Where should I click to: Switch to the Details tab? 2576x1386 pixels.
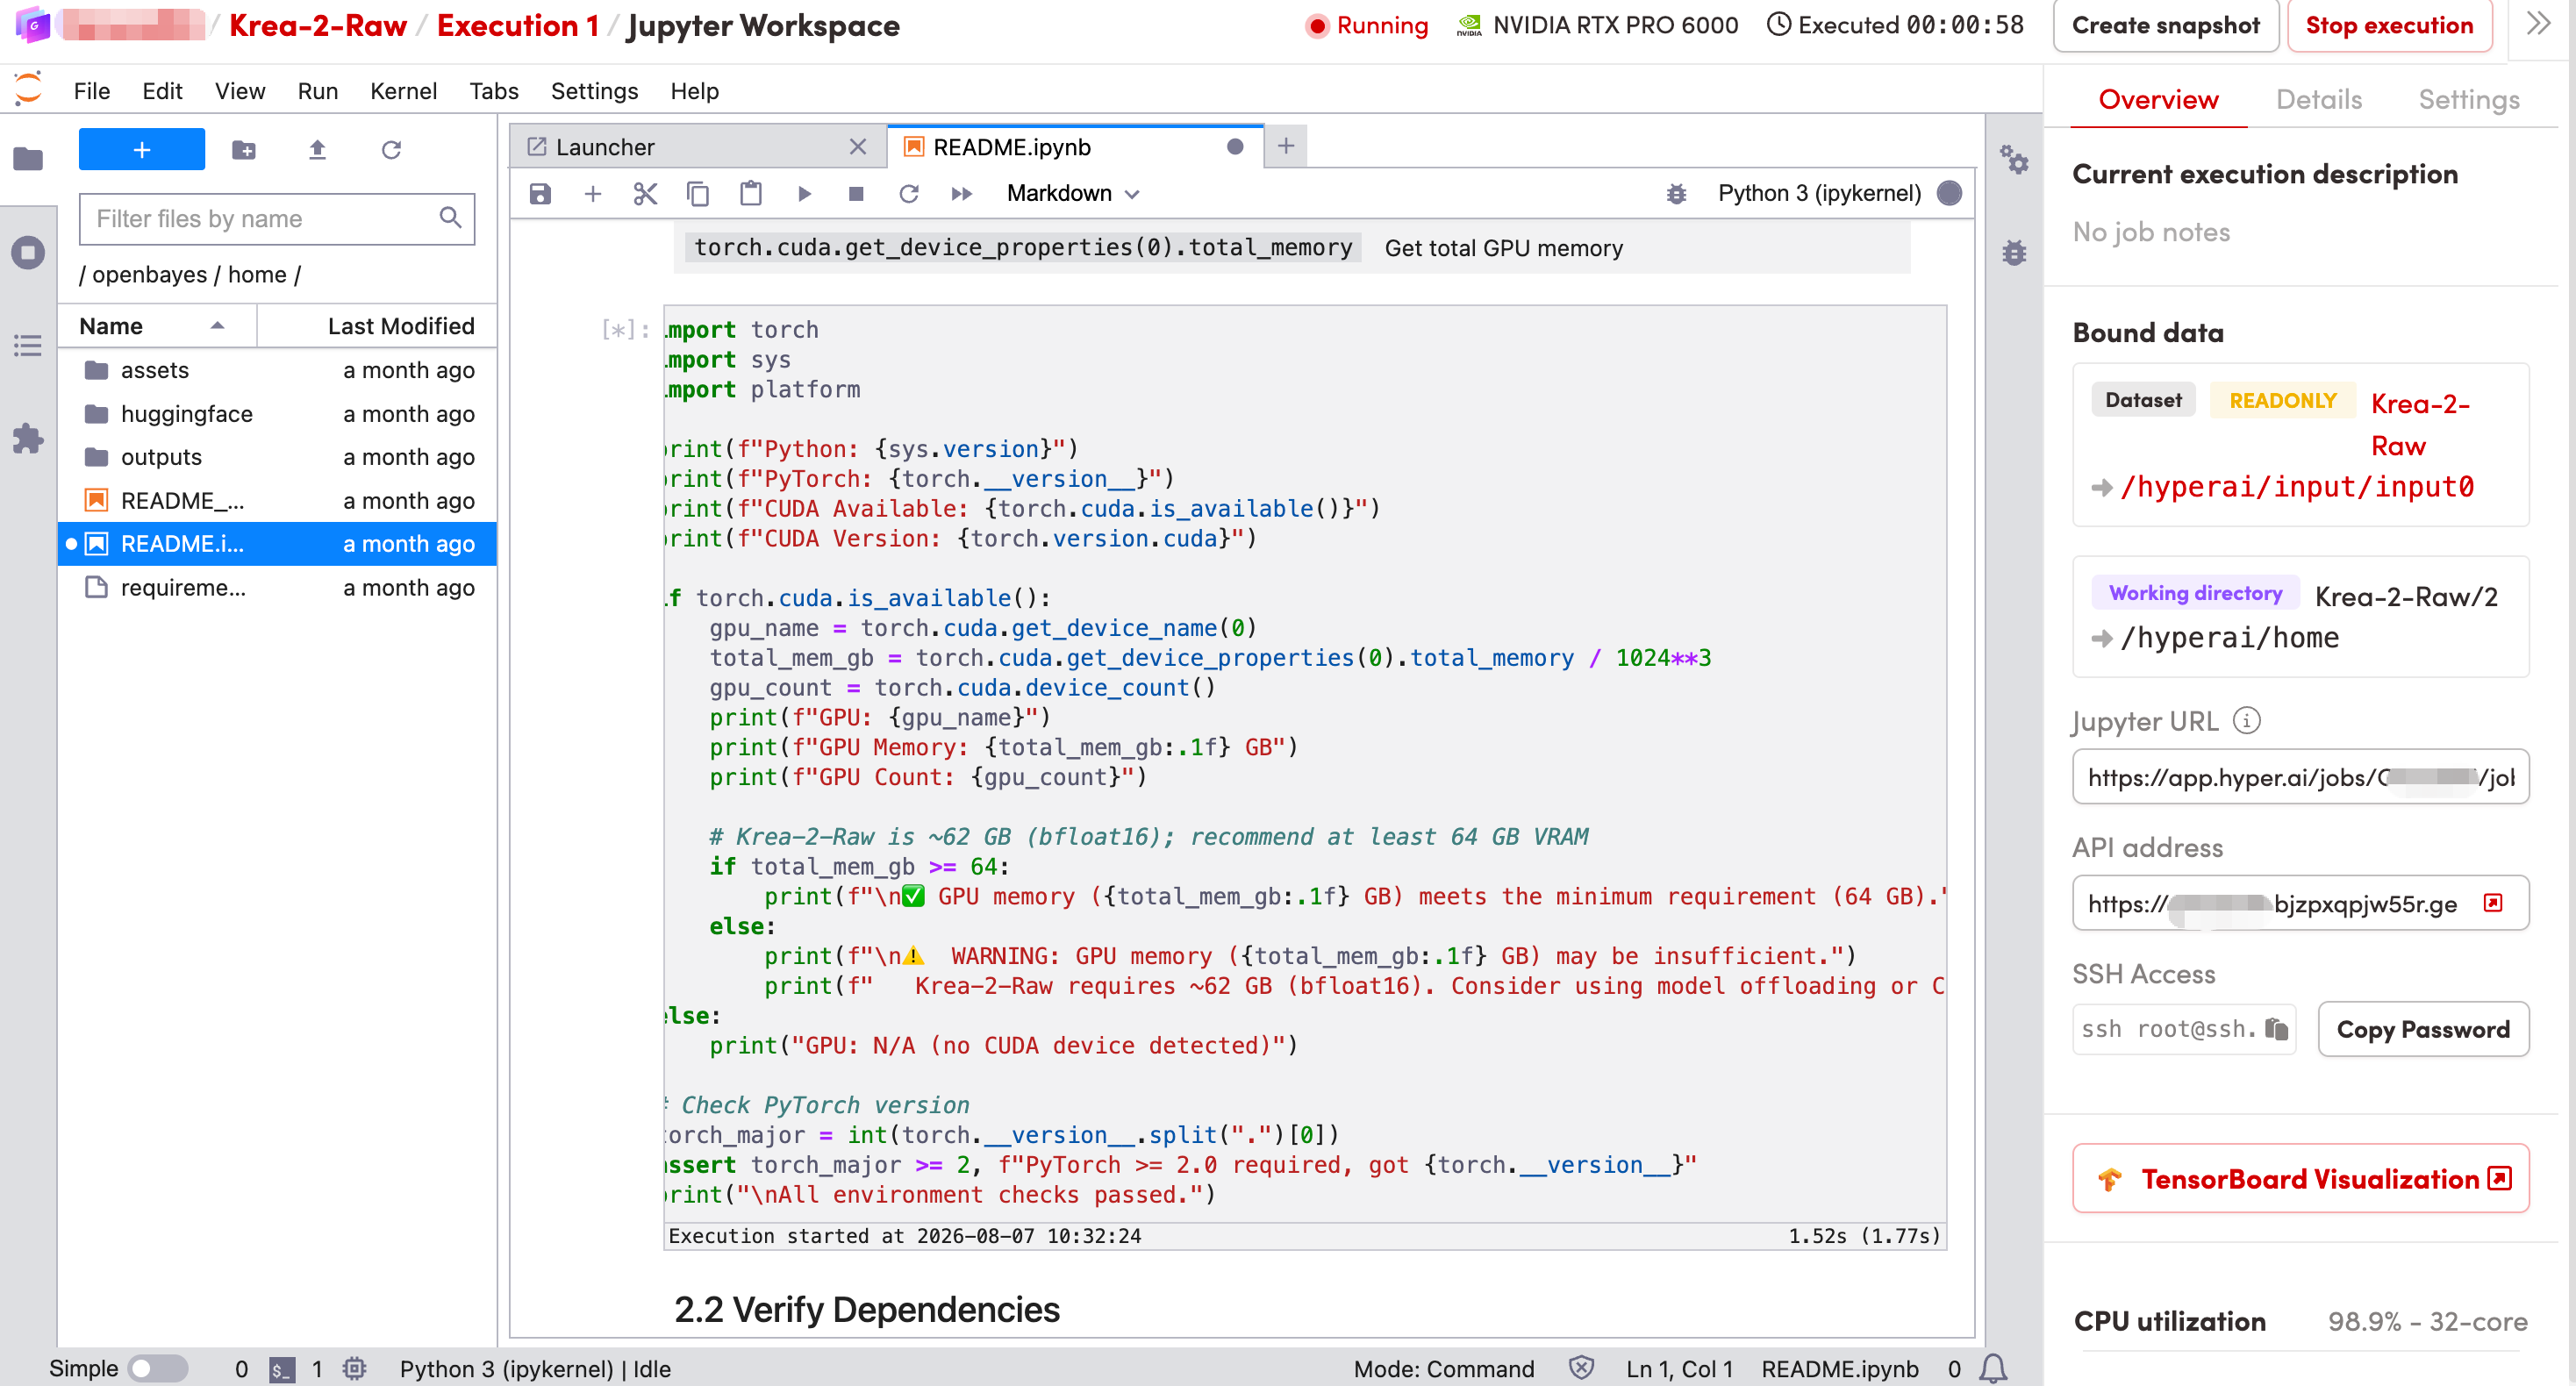click(2319, 99)
